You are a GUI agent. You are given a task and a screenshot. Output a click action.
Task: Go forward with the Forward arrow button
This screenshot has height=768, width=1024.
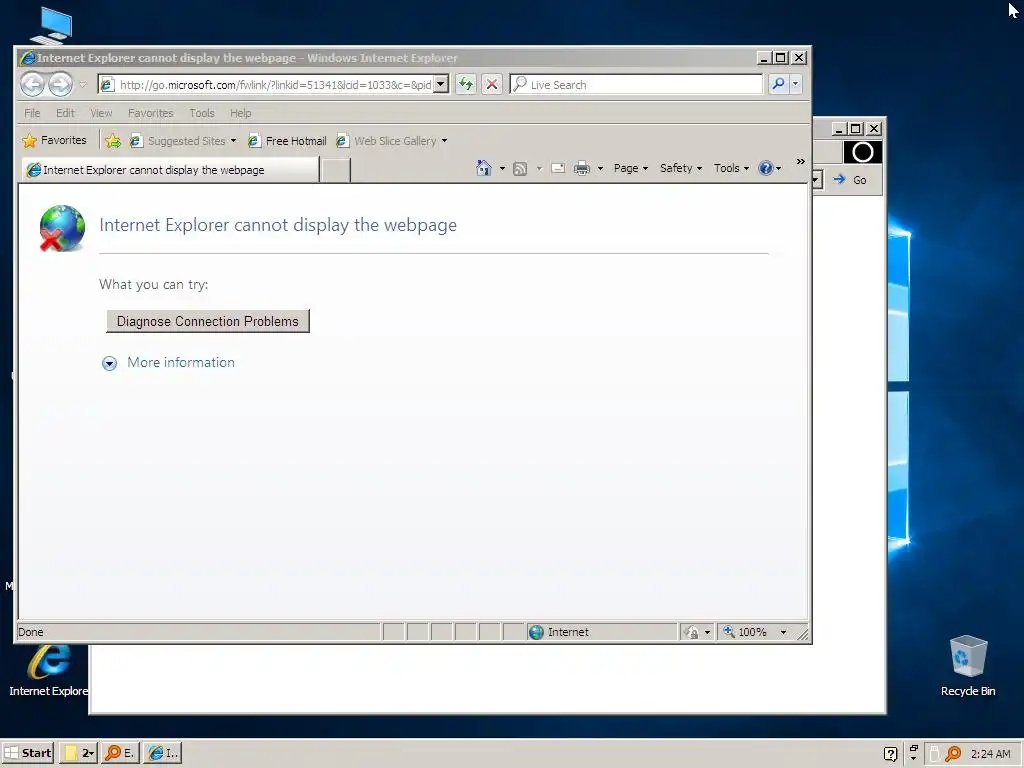[x=60, y=84]
